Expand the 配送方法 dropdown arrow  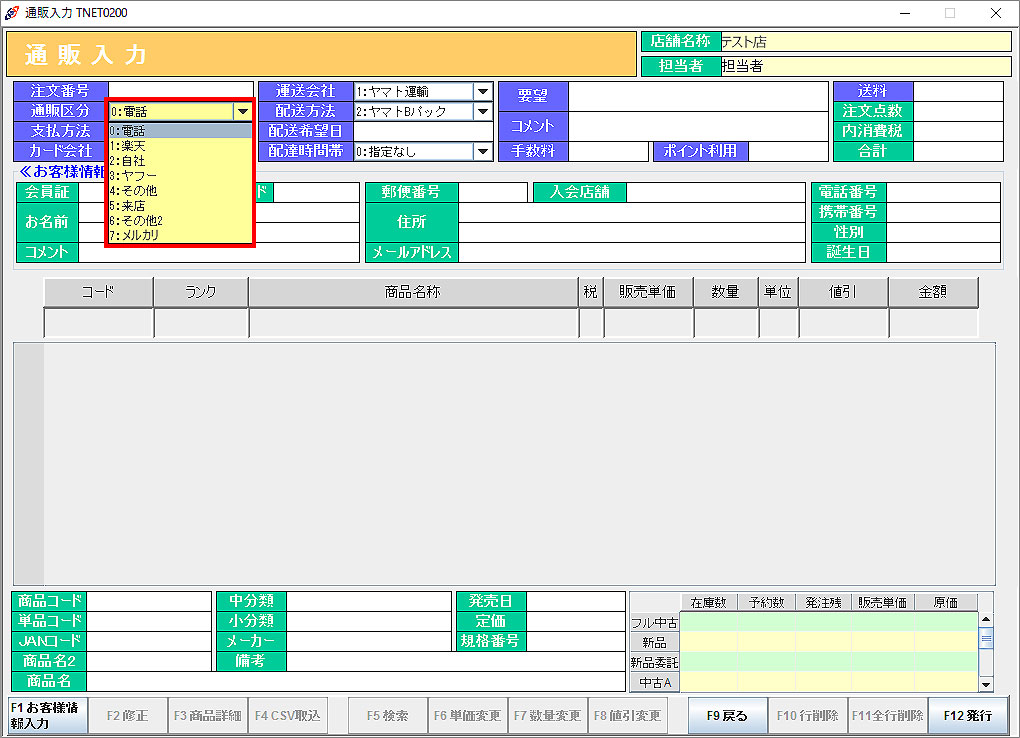[x=483, y=112]
